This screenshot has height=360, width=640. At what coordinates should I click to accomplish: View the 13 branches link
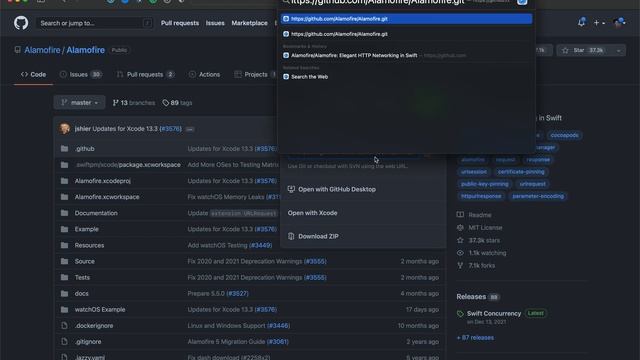(x=134, y=103)
